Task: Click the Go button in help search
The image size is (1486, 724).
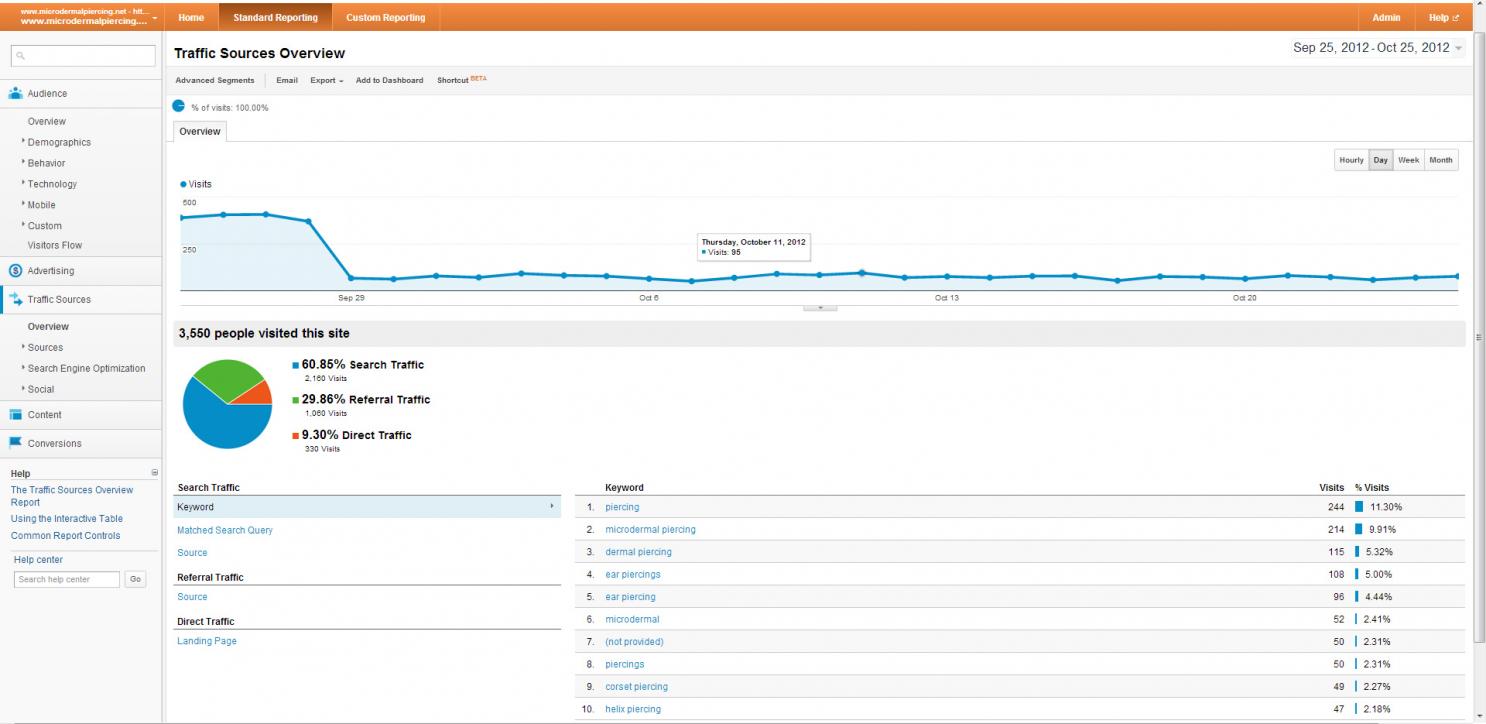Action: point(135,579)
